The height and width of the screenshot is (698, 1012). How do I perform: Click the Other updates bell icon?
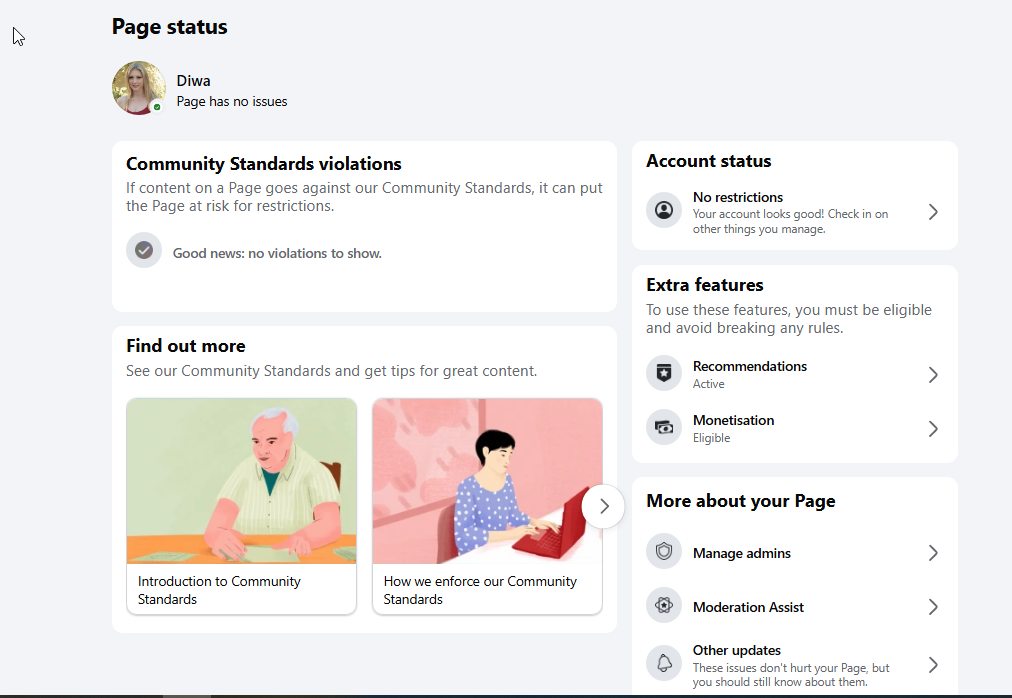click(x=663, y=663)
